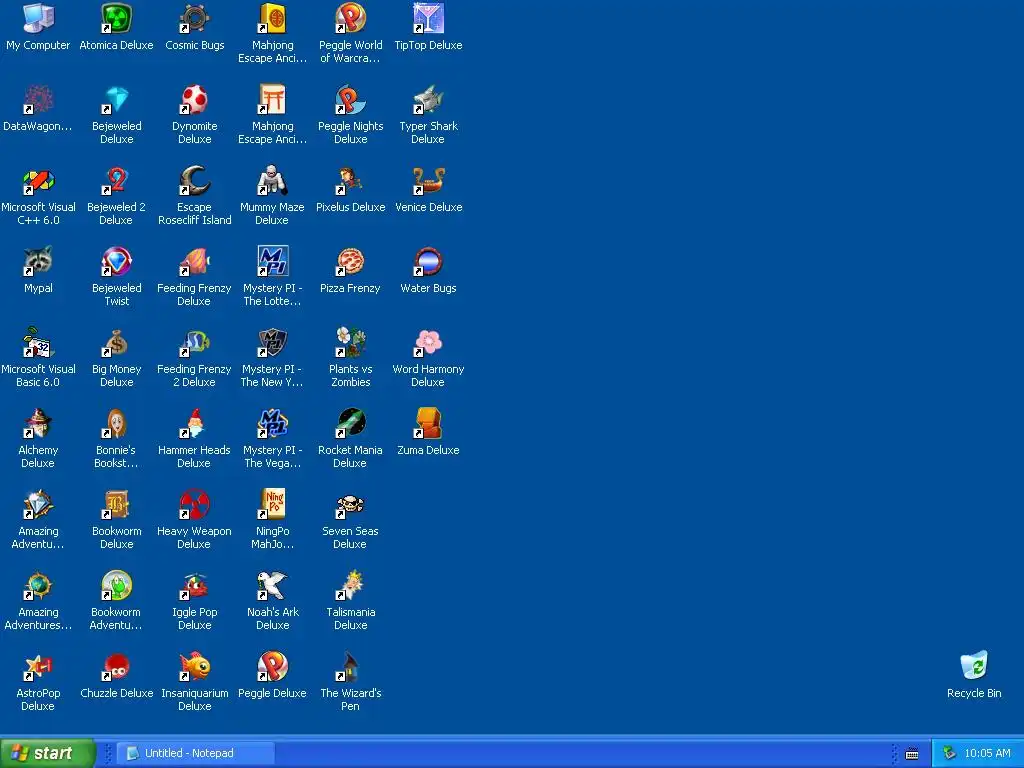The width and height of the screenshot is (1024, 768).
Task: Select the Pizza Frenzy icon
Action: (x=350, y=261)
